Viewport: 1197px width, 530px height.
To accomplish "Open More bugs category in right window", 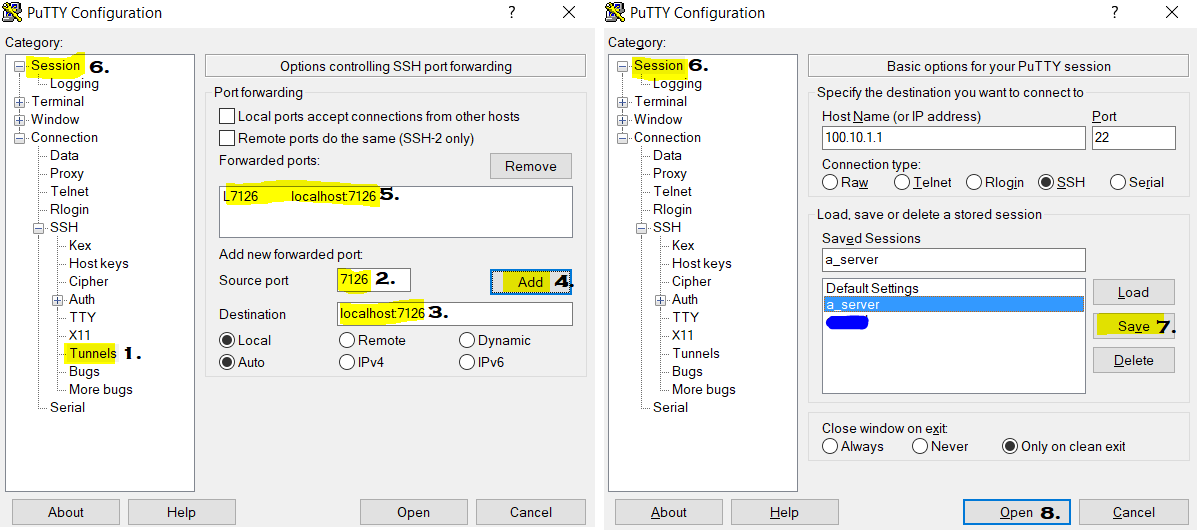I will (x=704, y=389).
